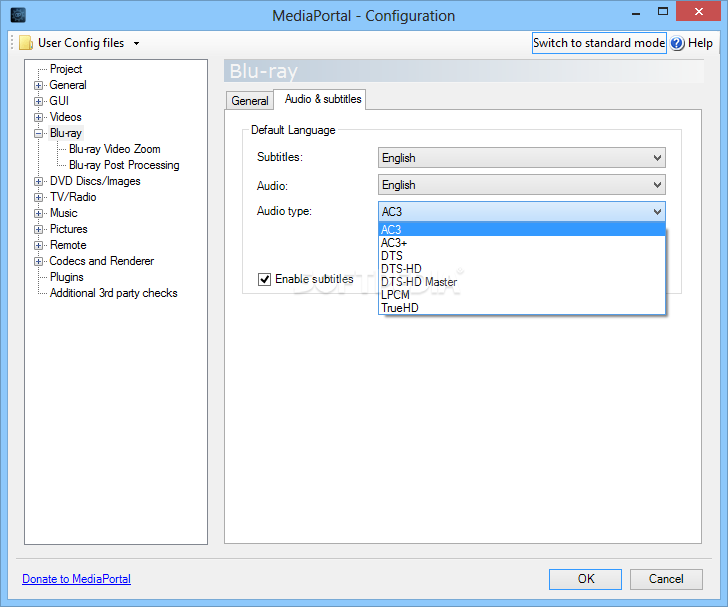The image size is (728, 607).
Task: Click the blue Help question mark icon
Action: pos(677,43)
